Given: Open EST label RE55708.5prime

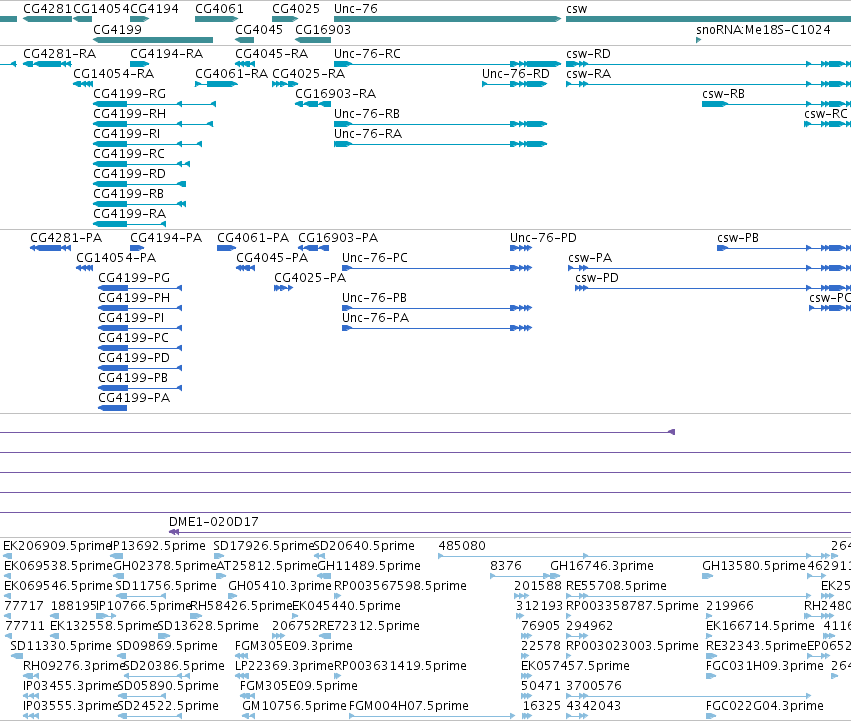Looking at the screenshot, I should click(x=617, y=586).
